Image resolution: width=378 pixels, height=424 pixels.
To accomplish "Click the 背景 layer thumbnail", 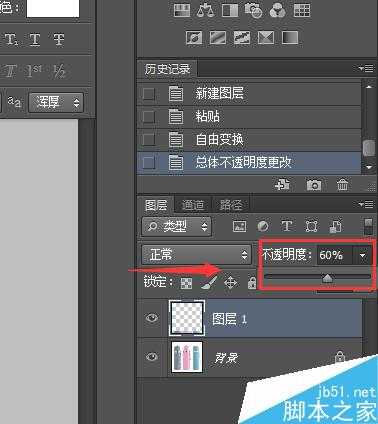I will [187, 357].
